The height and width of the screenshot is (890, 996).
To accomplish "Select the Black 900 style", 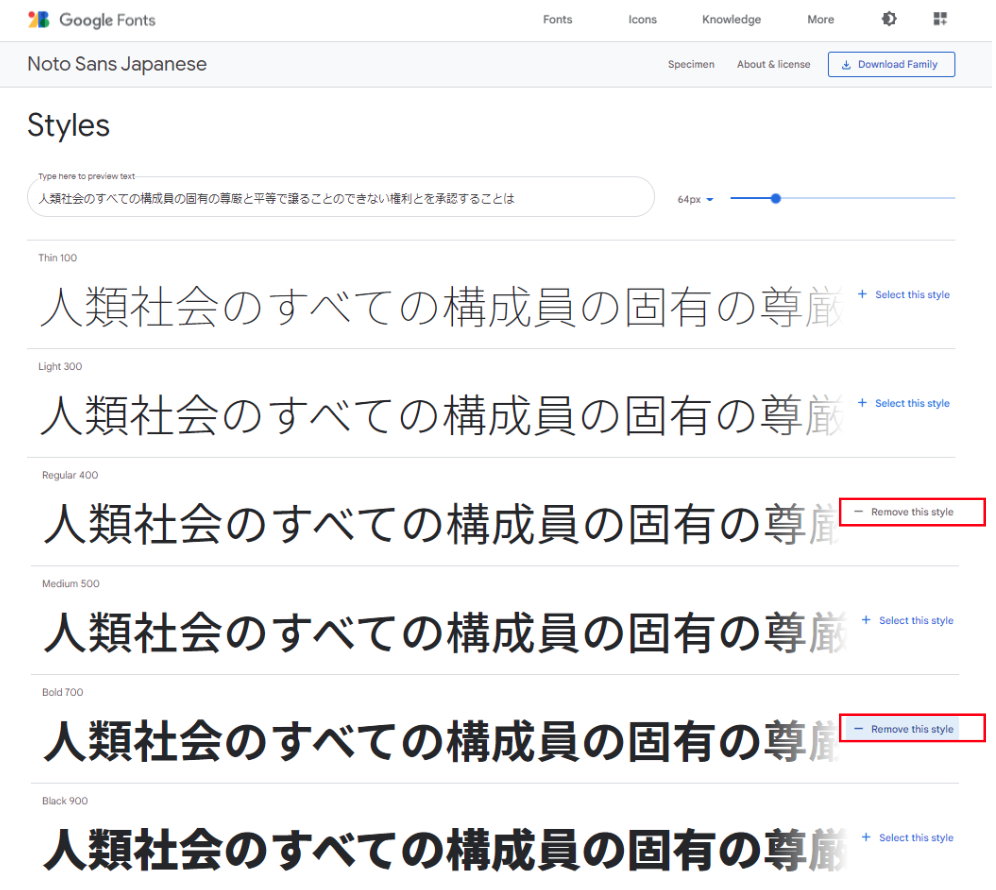I will point(908,838).
